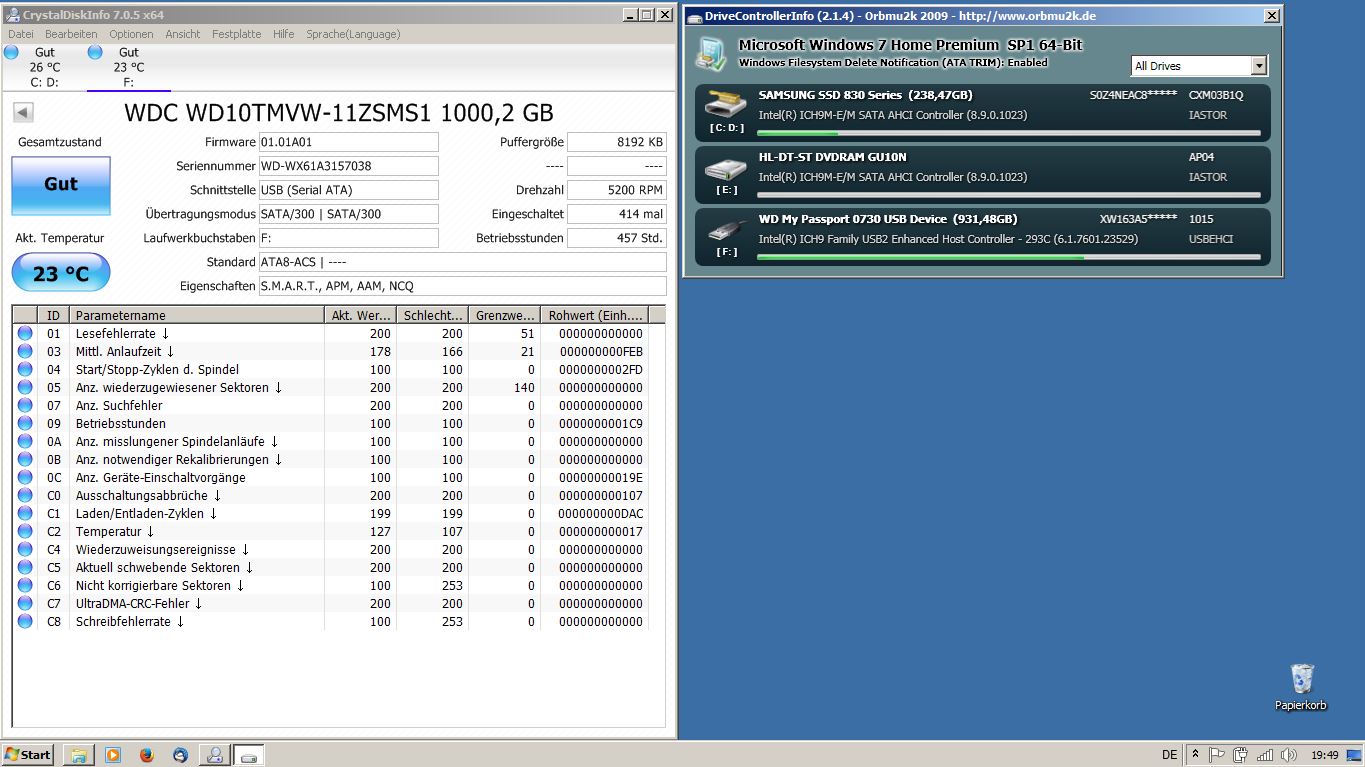Click the volume speaker tray icon
This screenshot has width=1365, height=767.
1289,755
